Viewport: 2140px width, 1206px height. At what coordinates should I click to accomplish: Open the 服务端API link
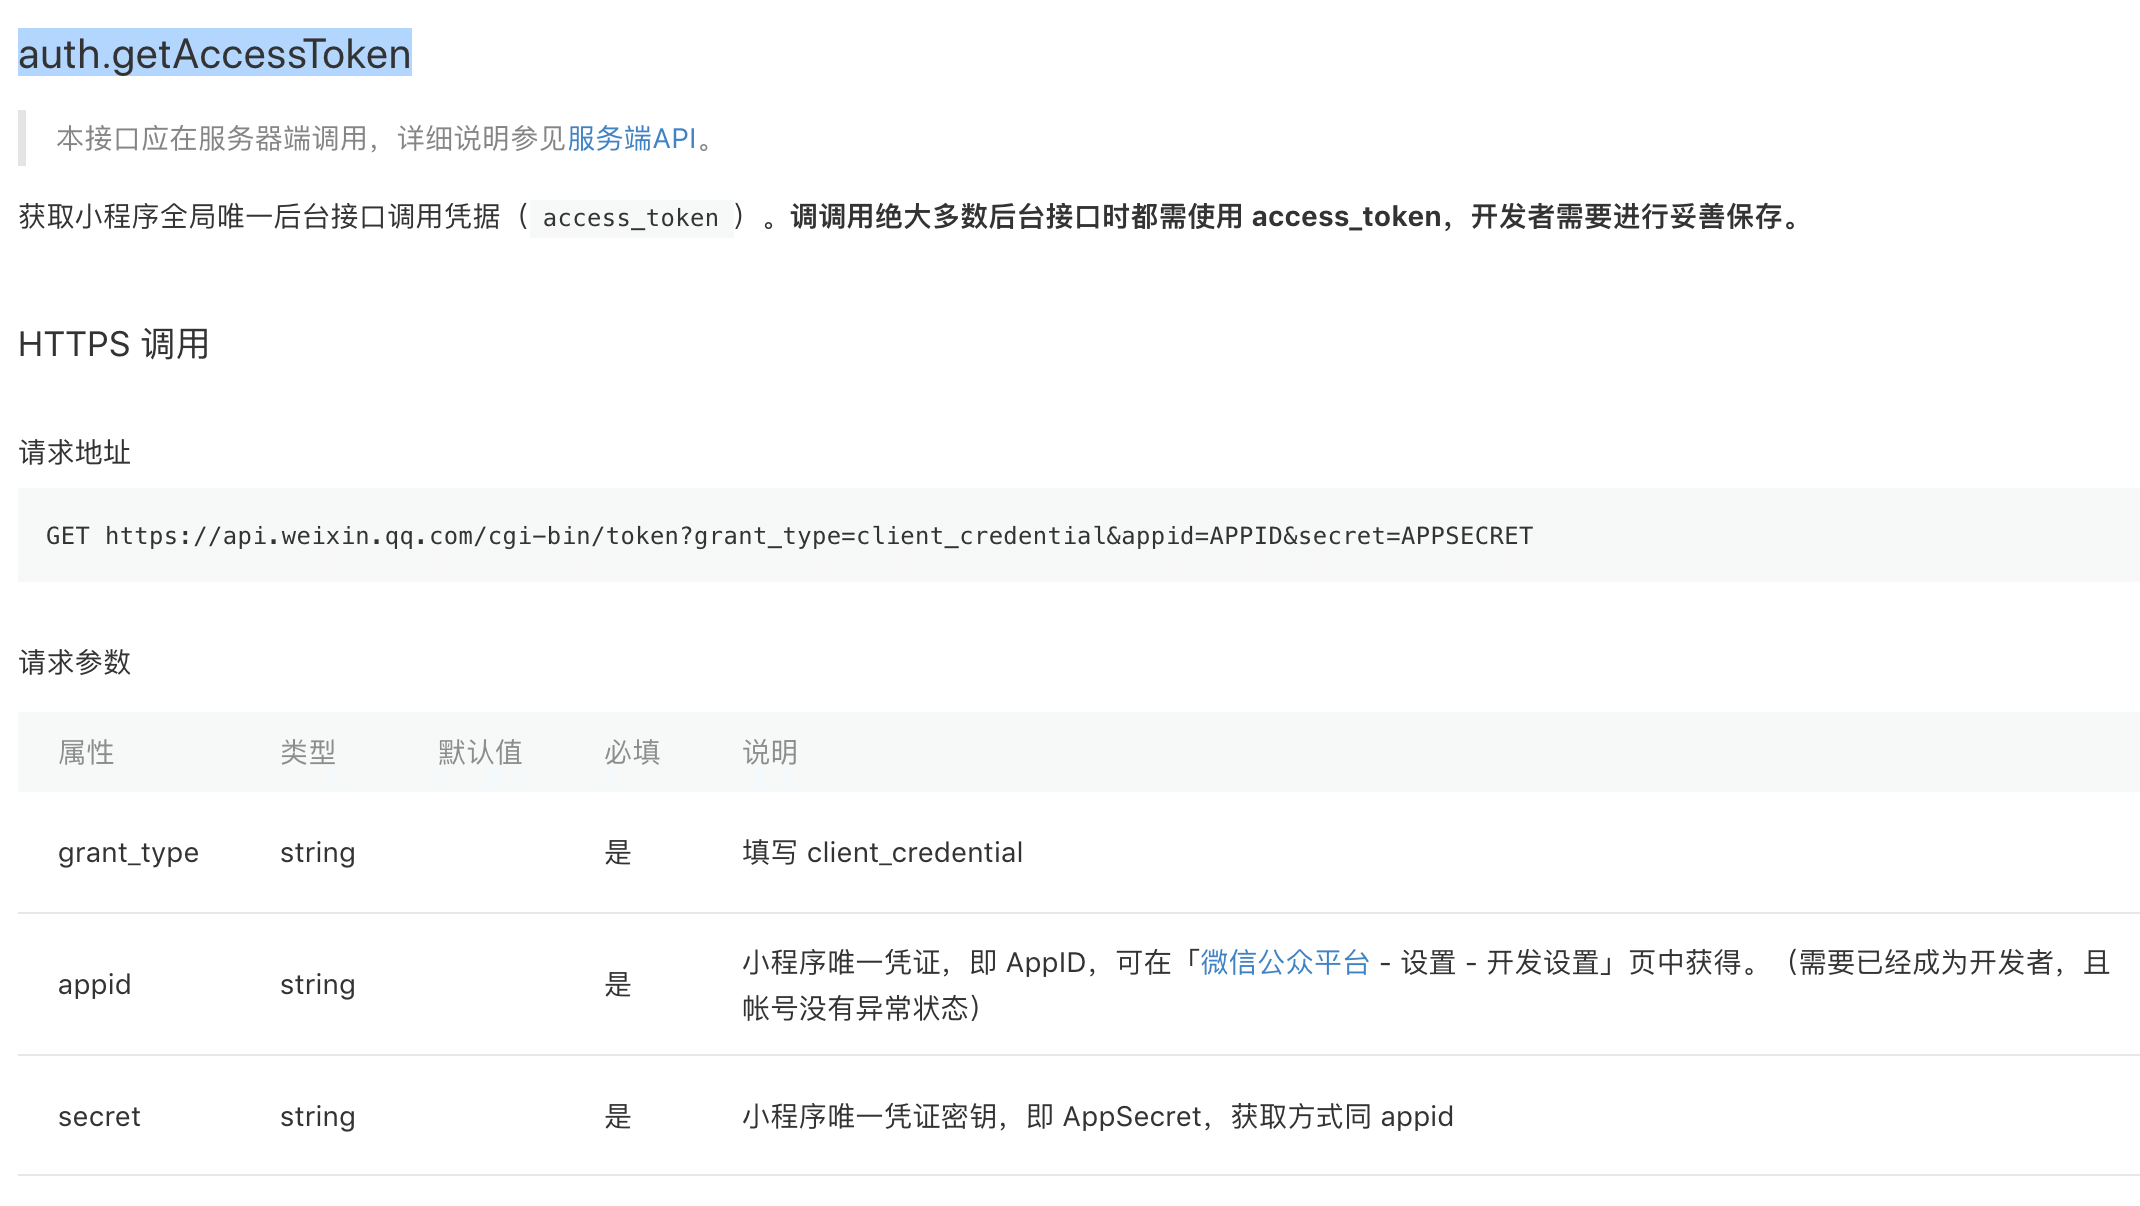(x=631, y=138)
